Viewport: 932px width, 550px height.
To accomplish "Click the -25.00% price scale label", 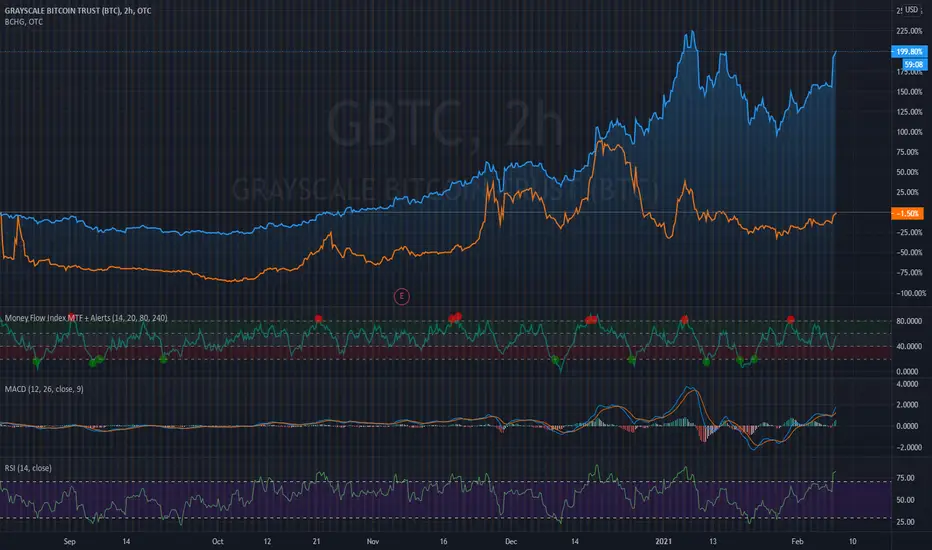I will 909,232.
